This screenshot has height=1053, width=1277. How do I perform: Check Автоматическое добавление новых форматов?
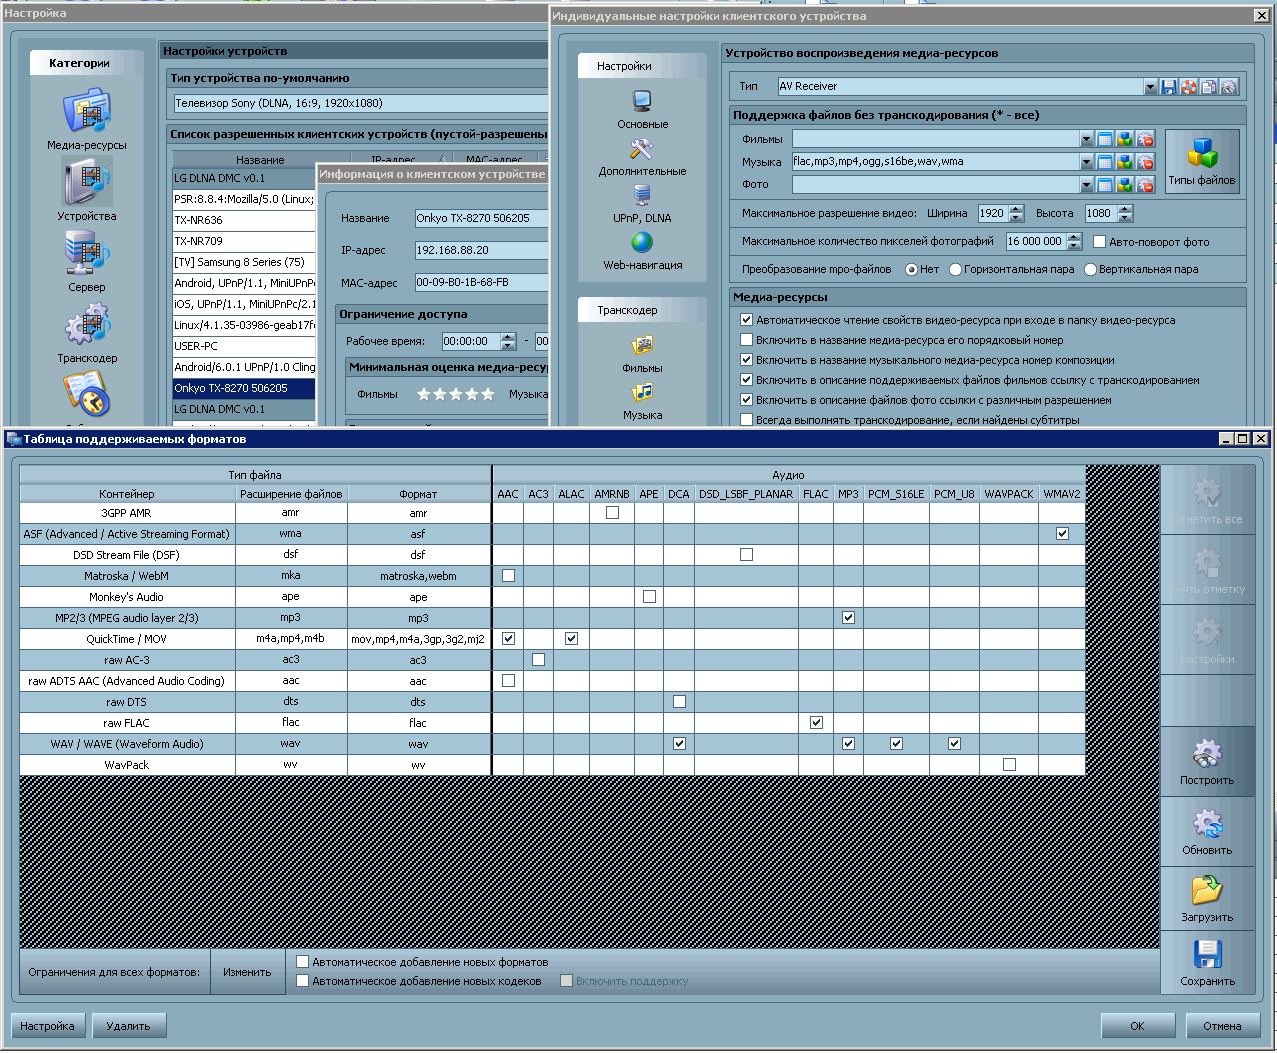(x=303, y=962)
